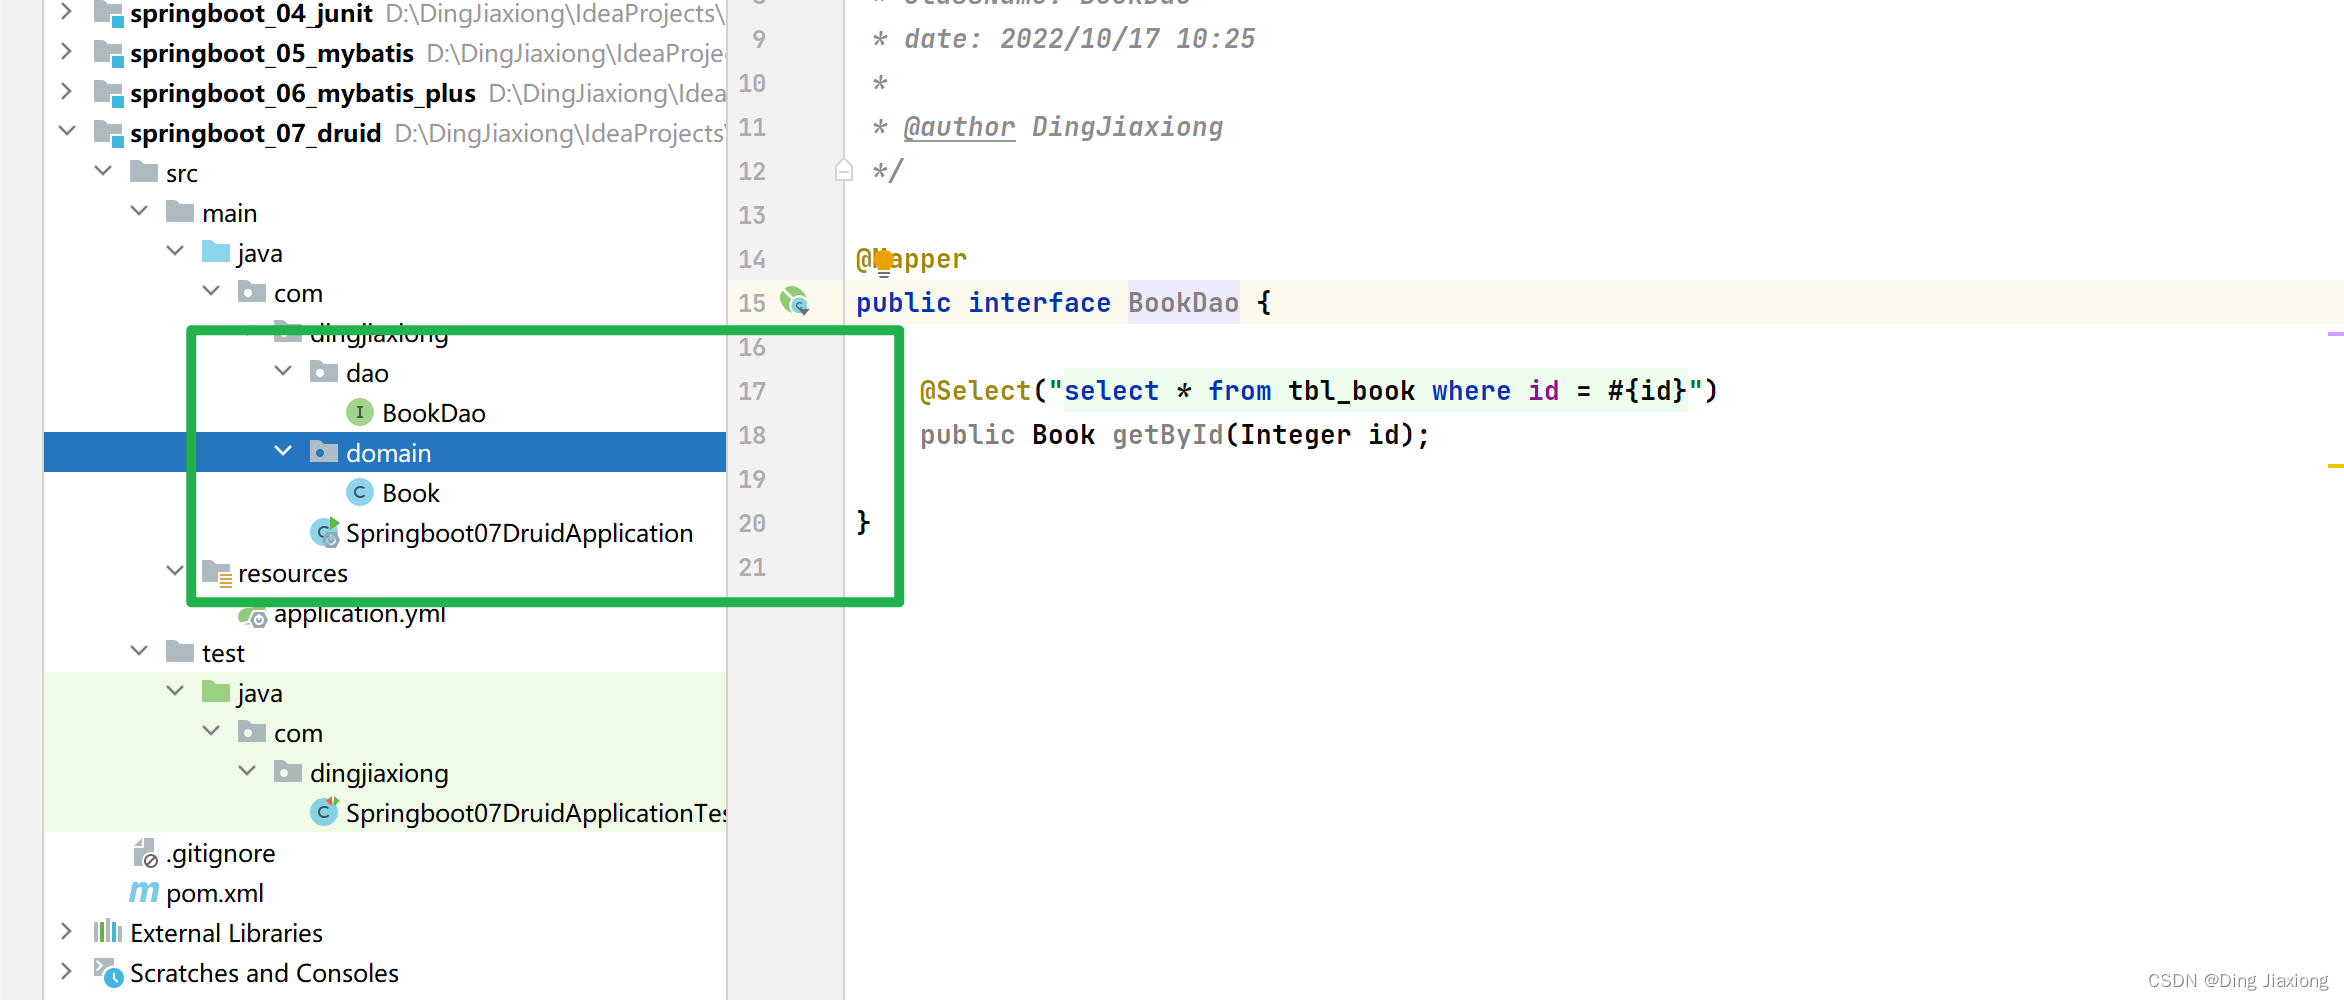Collapse the main folder node
This screenshot has height=1000, width=2344.
click(139, 211)
